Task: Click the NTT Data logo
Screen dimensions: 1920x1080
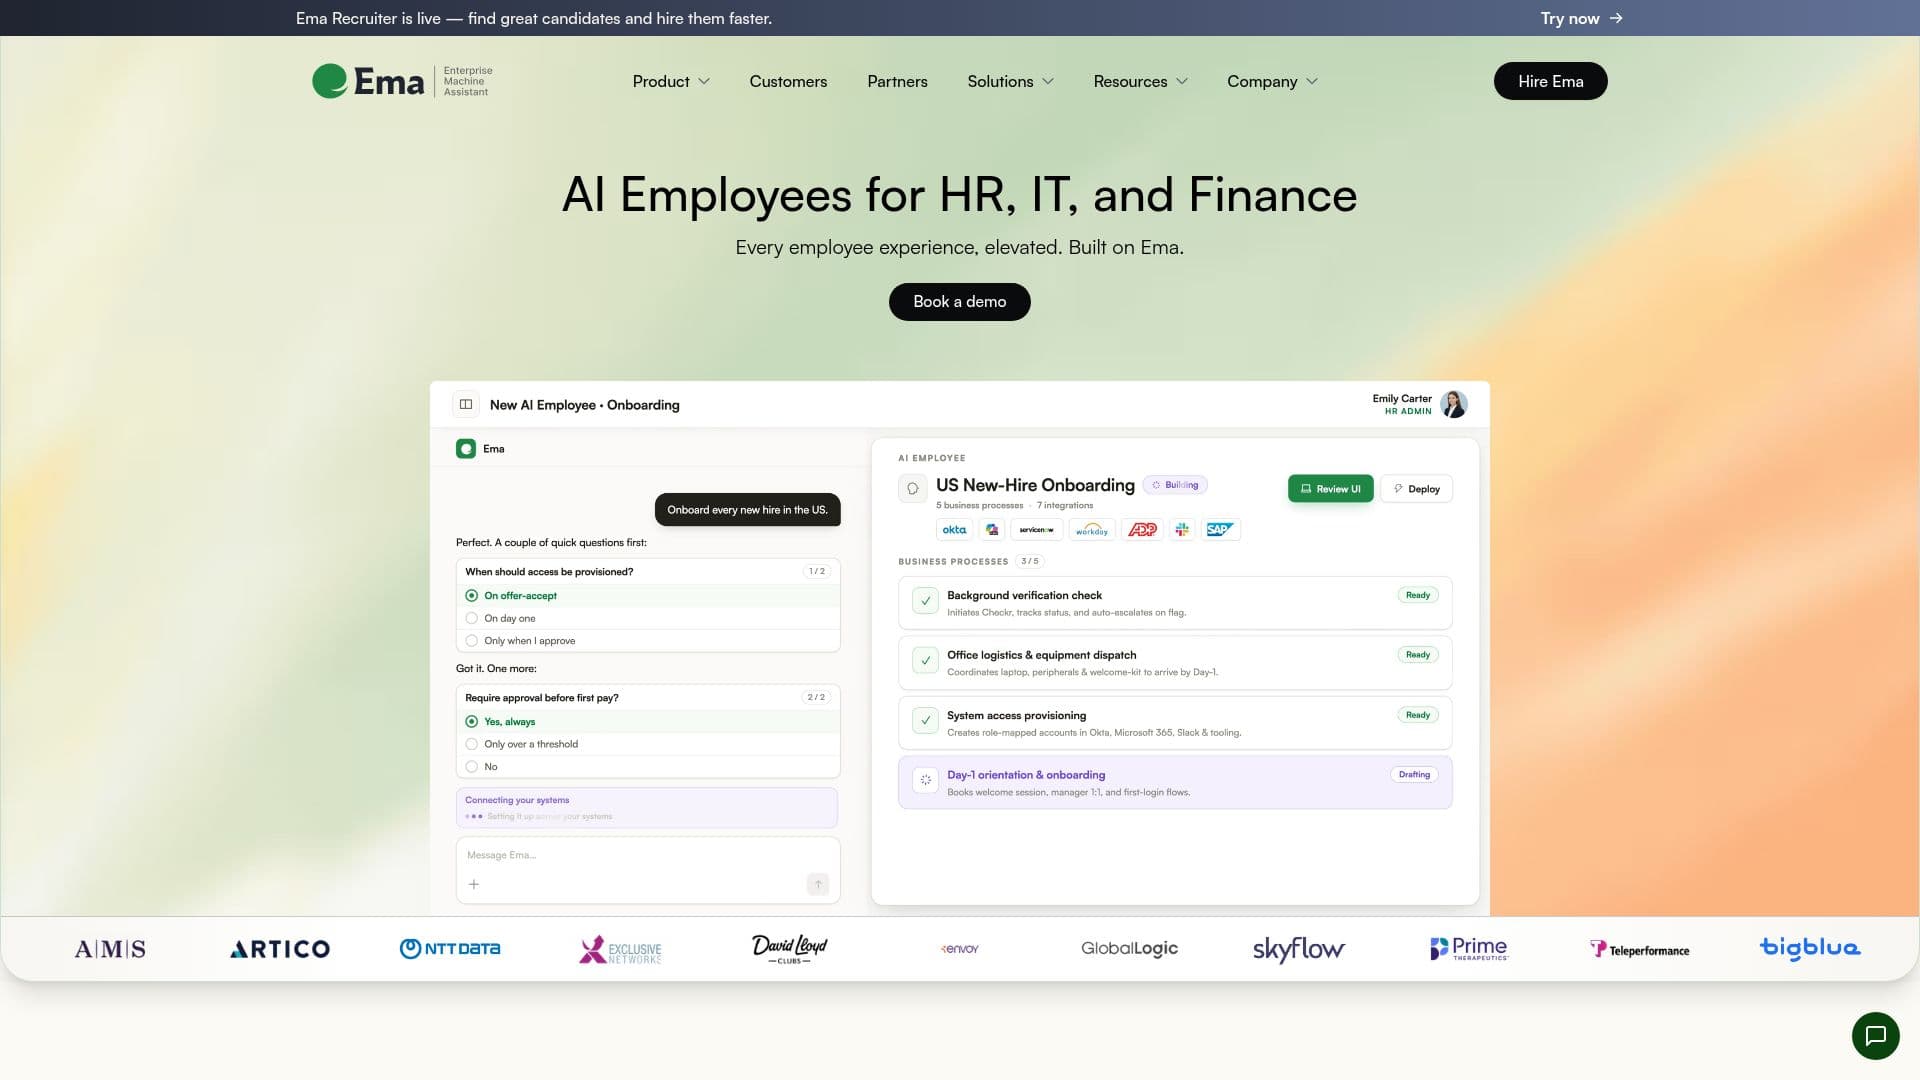Action: tap(450, 948)
